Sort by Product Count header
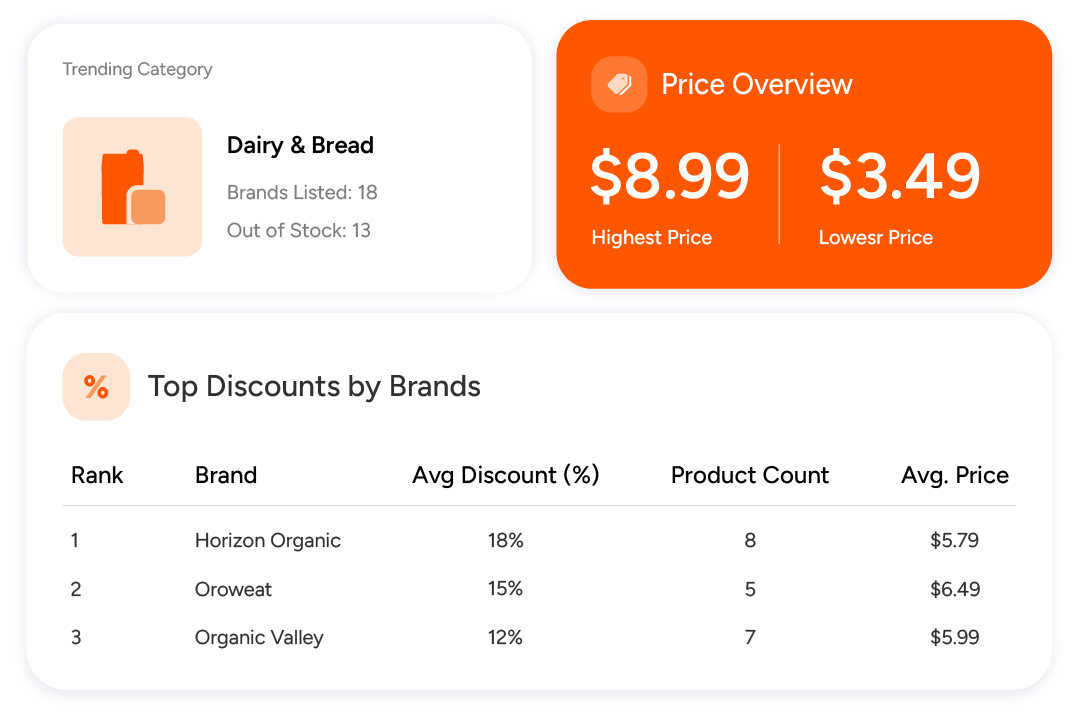The image size is (1081, 719). point(750,475)
